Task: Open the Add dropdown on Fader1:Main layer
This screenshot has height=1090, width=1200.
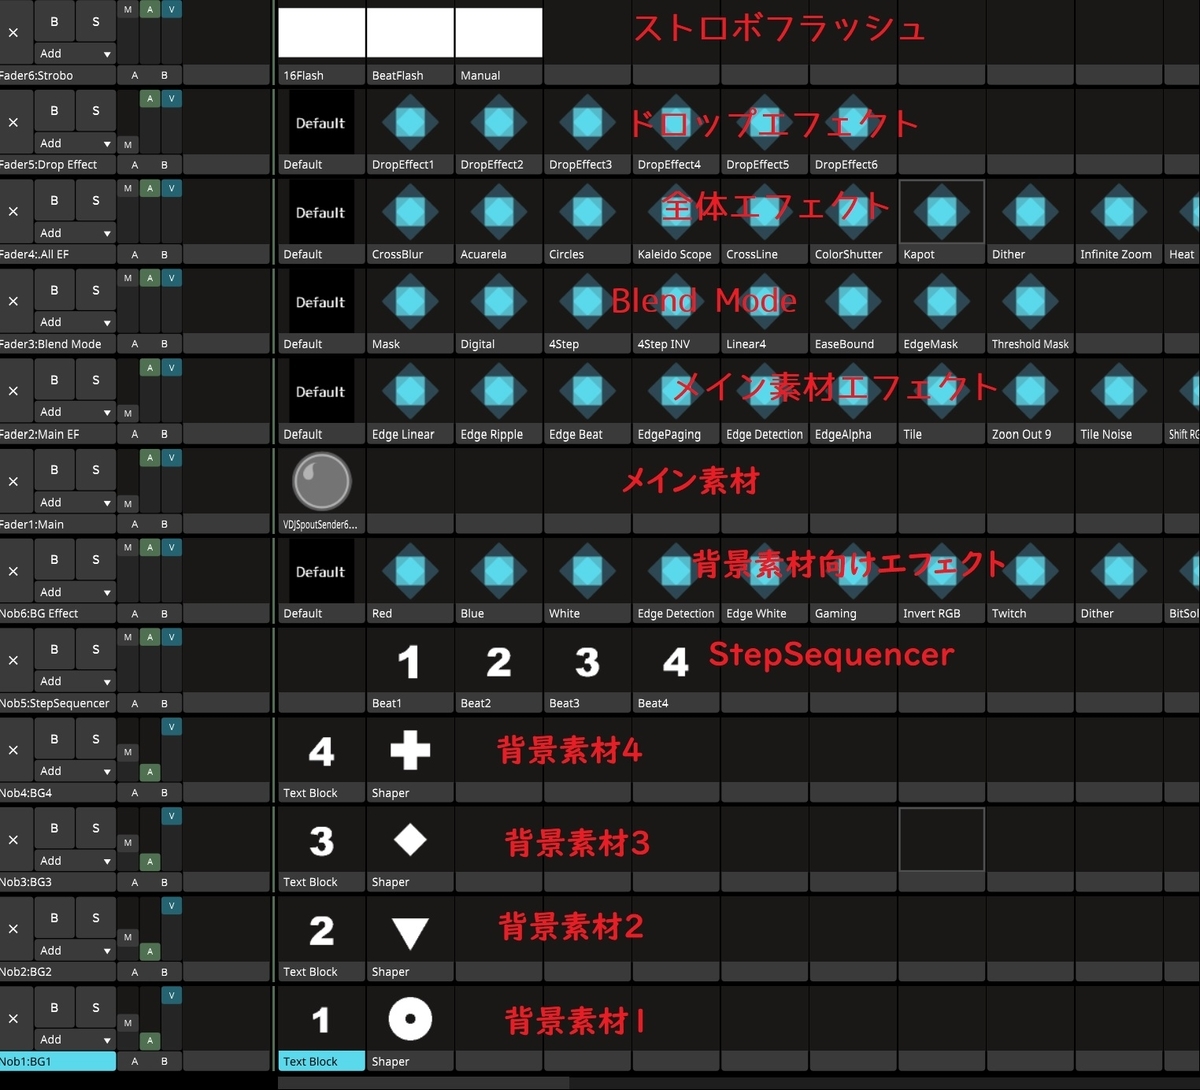Action: click(75, 501)
